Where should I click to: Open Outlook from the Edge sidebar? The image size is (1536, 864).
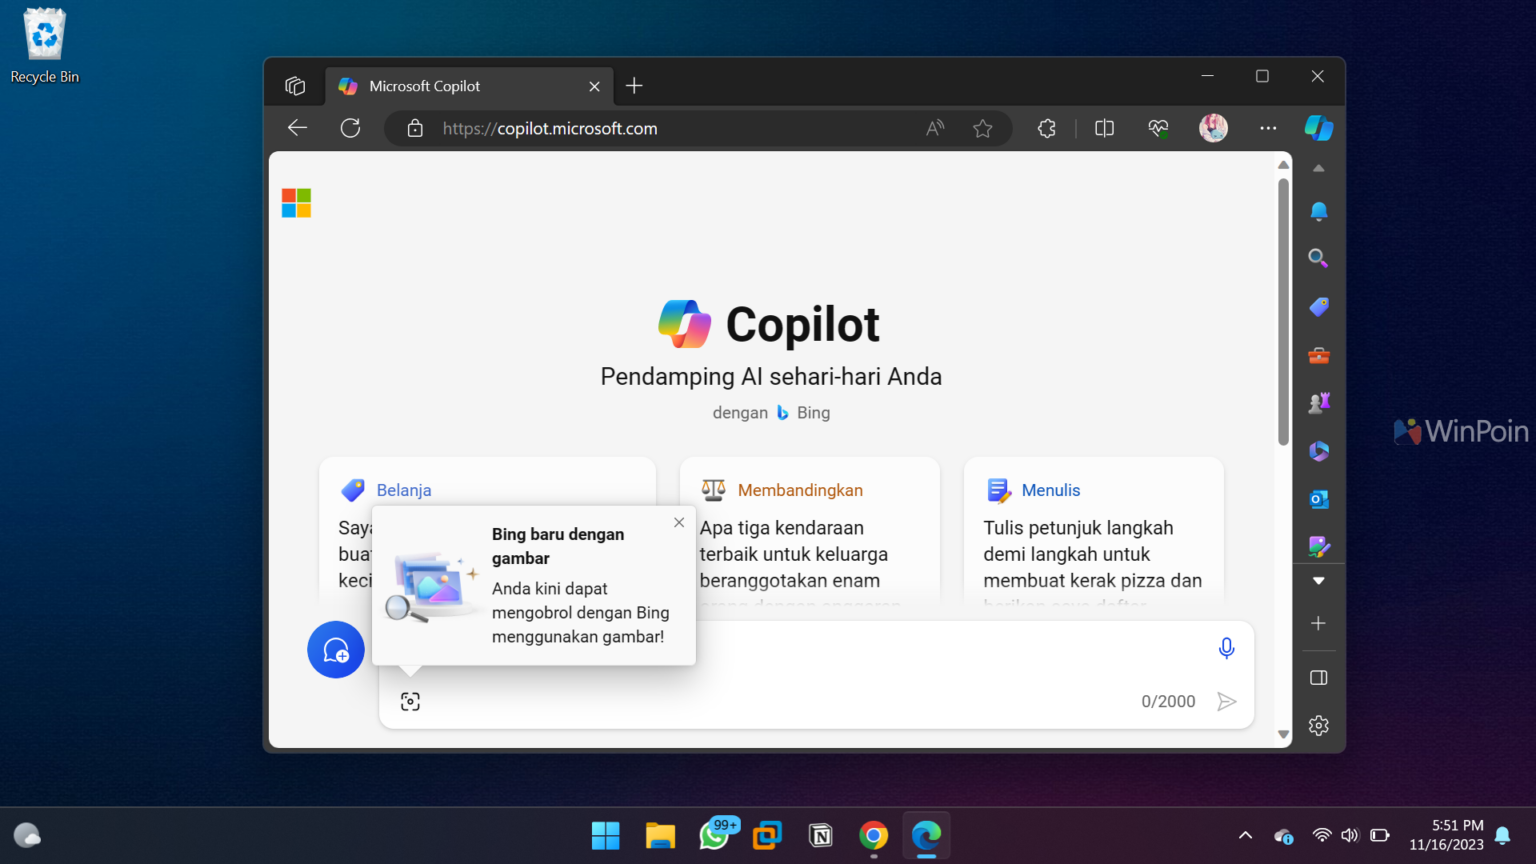click(1318, 498)
